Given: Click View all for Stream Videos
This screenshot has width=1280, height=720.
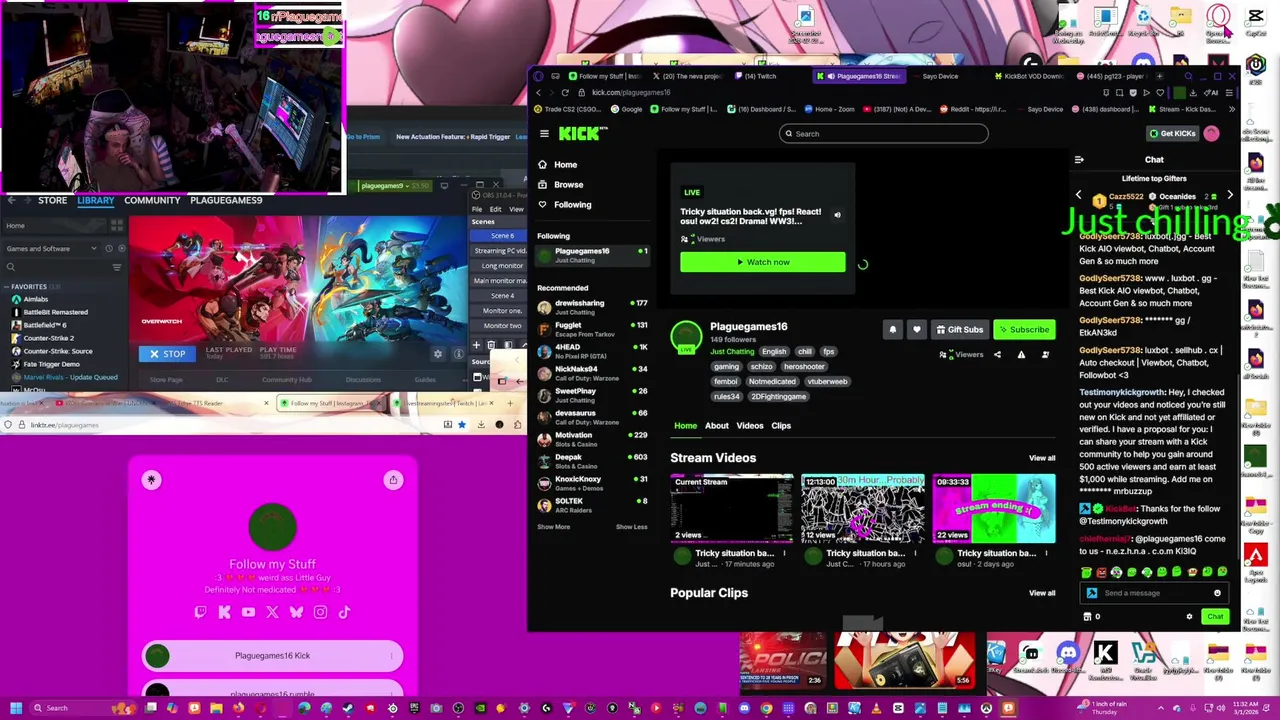Looking at the screenshot, I should [x=1042, y=458].
